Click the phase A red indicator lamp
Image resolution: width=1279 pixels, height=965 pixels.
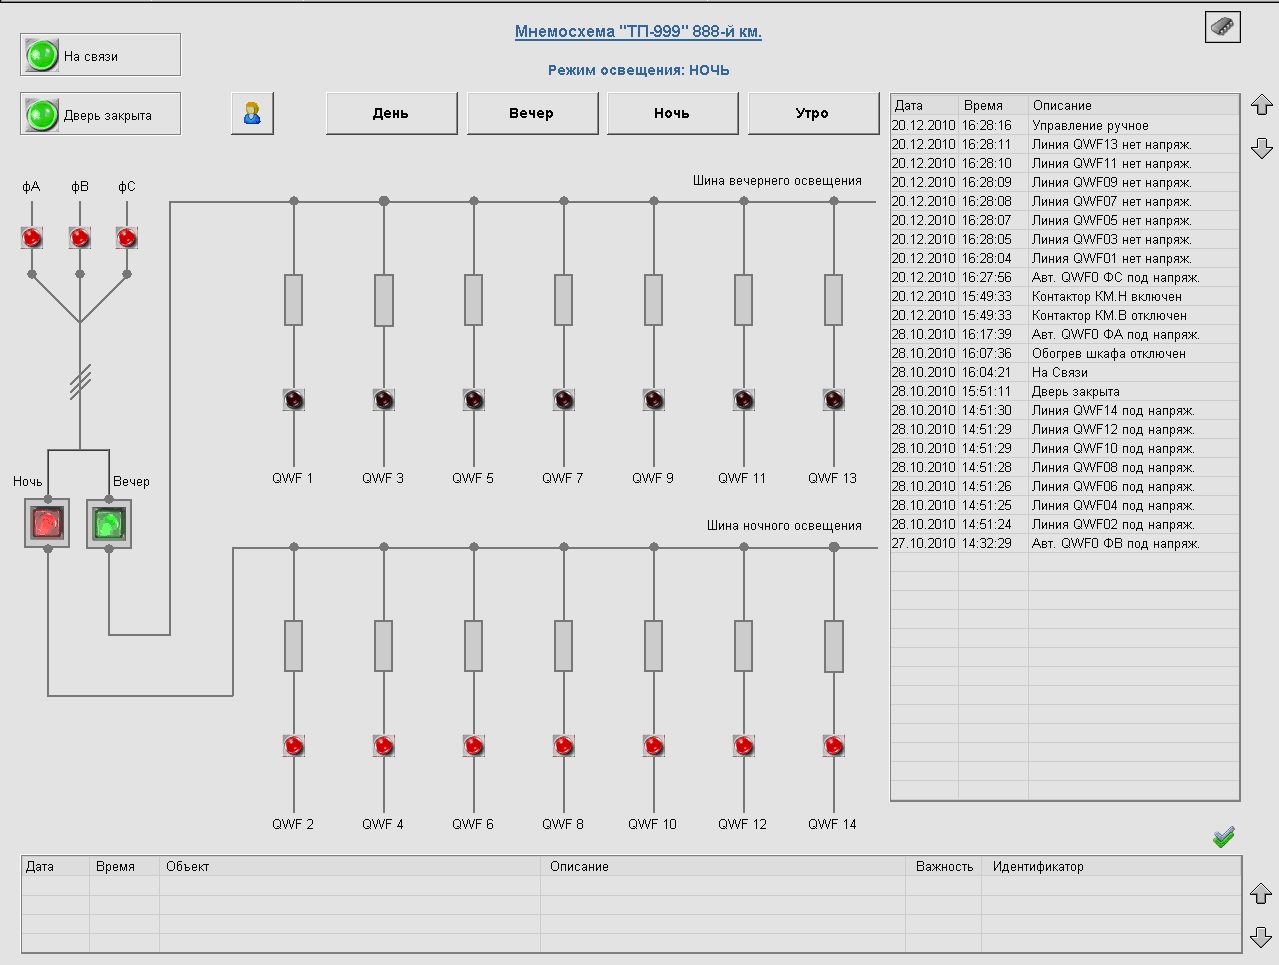(x=32, y=238)
